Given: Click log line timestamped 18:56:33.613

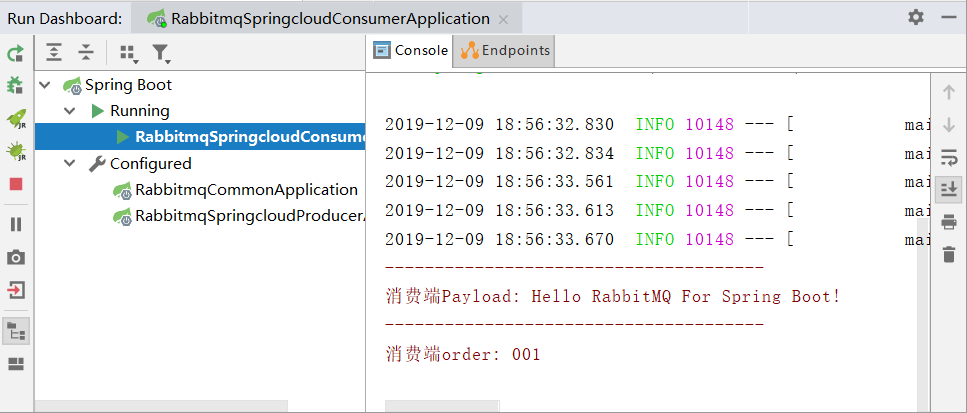Looking at the screenshot, I should (657, 211).
